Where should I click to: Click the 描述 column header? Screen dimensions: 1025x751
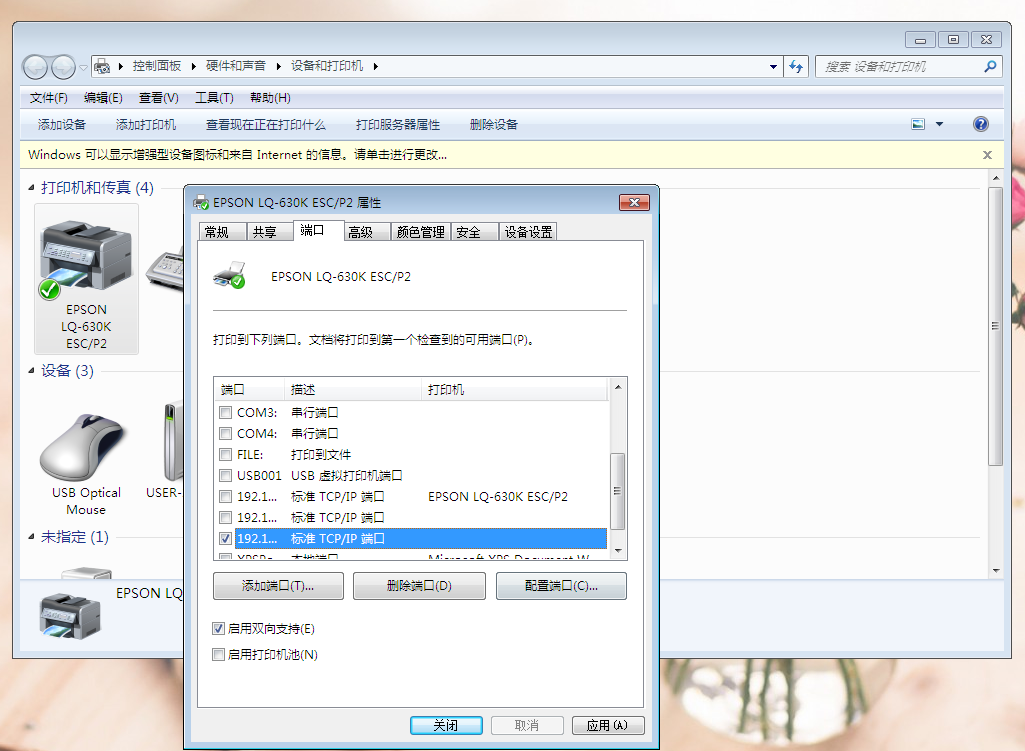coord(353,390)
